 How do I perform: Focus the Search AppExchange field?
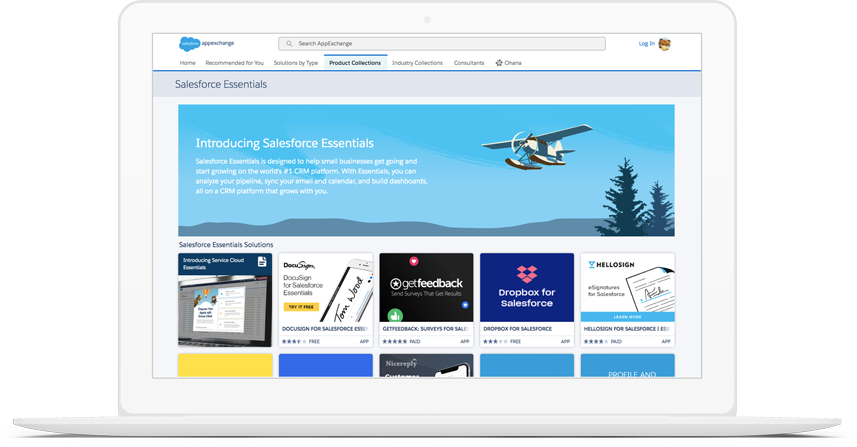pos(442,44)
